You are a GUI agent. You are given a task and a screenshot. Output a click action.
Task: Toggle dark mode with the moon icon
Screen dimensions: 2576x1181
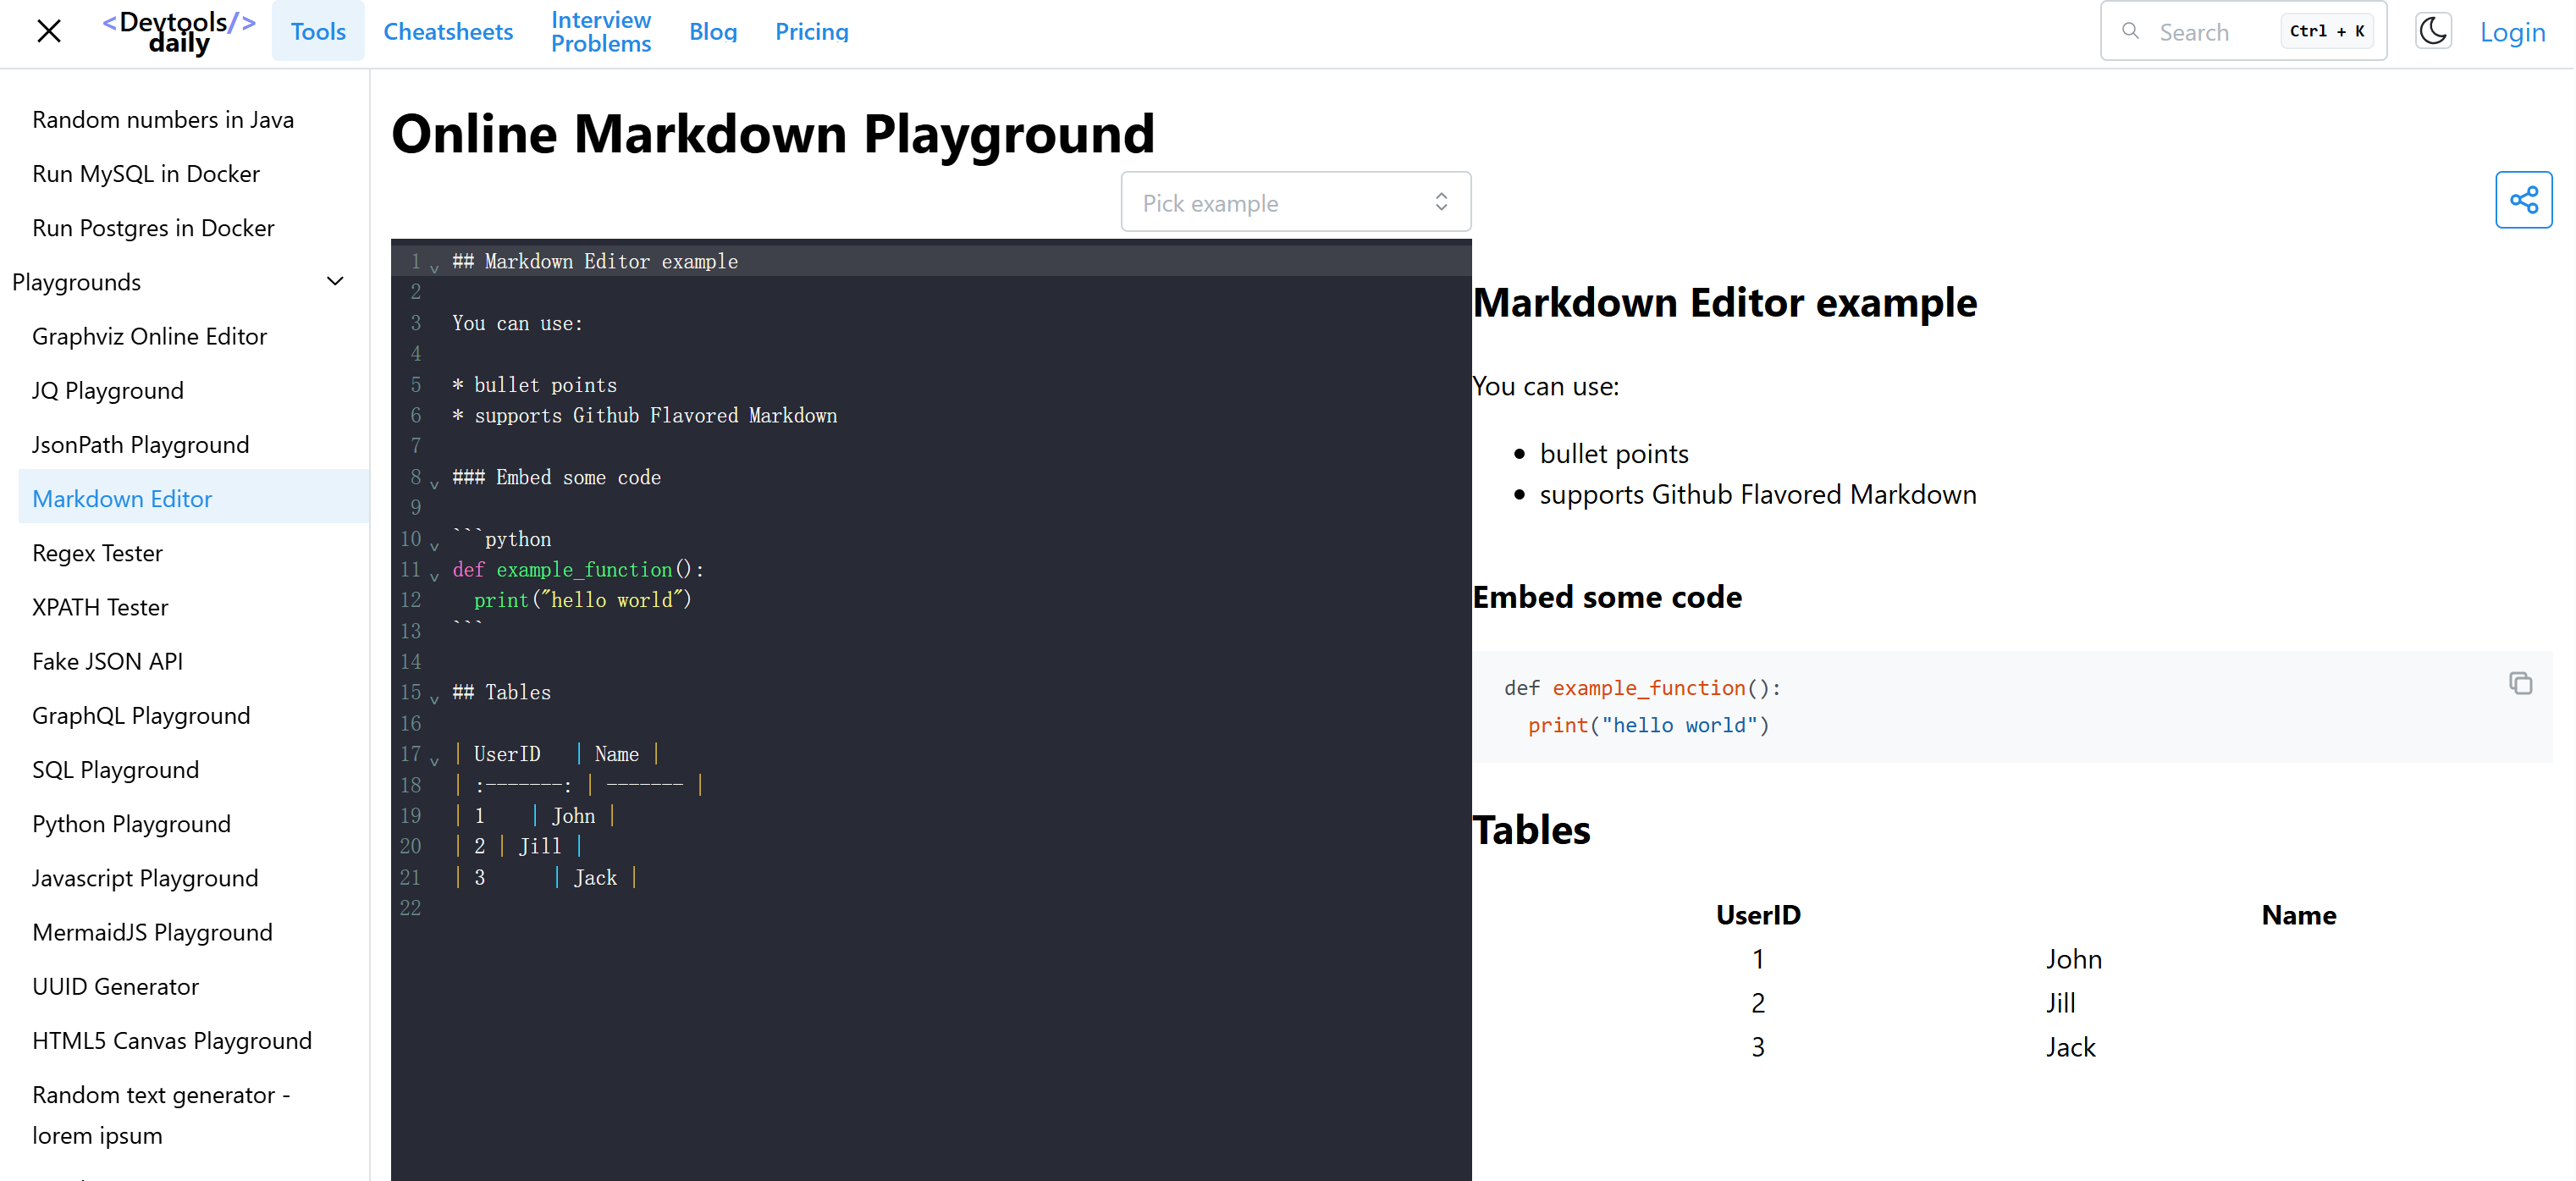click(x=2432, y=31)
